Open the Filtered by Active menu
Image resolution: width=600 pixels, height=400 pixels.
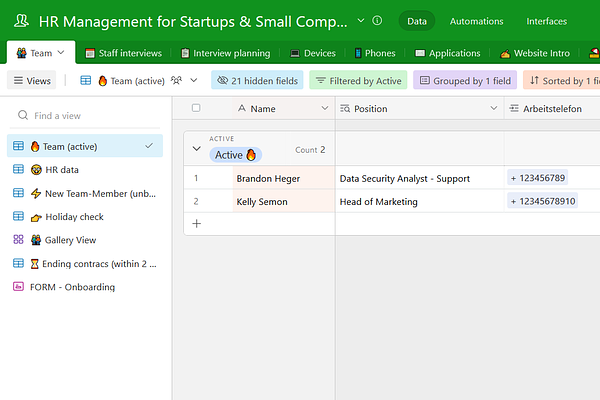pyautogui.click(x=358, y=80)
